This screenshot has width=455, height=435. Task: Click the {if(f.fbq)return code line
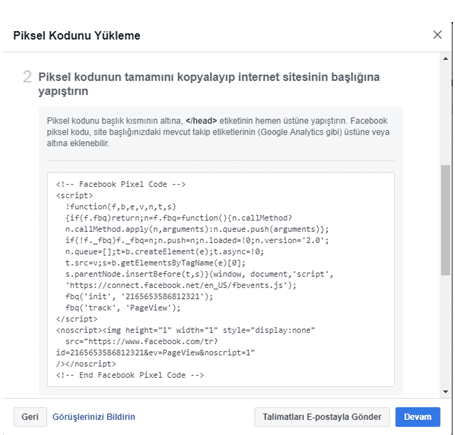pos(179,218)
